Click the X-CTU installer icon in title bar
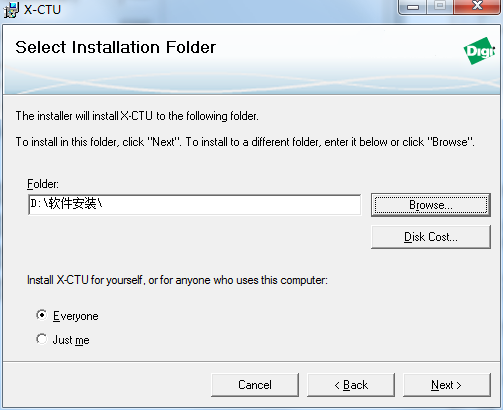The width and height of the screenshot is (503, 410). click(11, 10)
